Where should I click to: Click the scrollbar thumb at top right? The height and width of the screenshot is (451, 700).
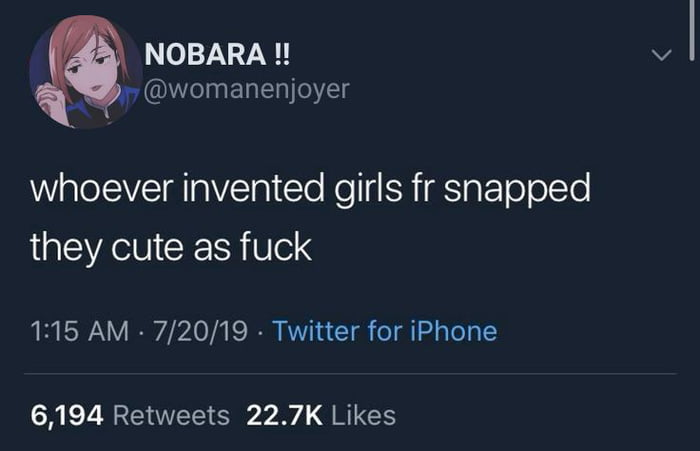point(690,20)
